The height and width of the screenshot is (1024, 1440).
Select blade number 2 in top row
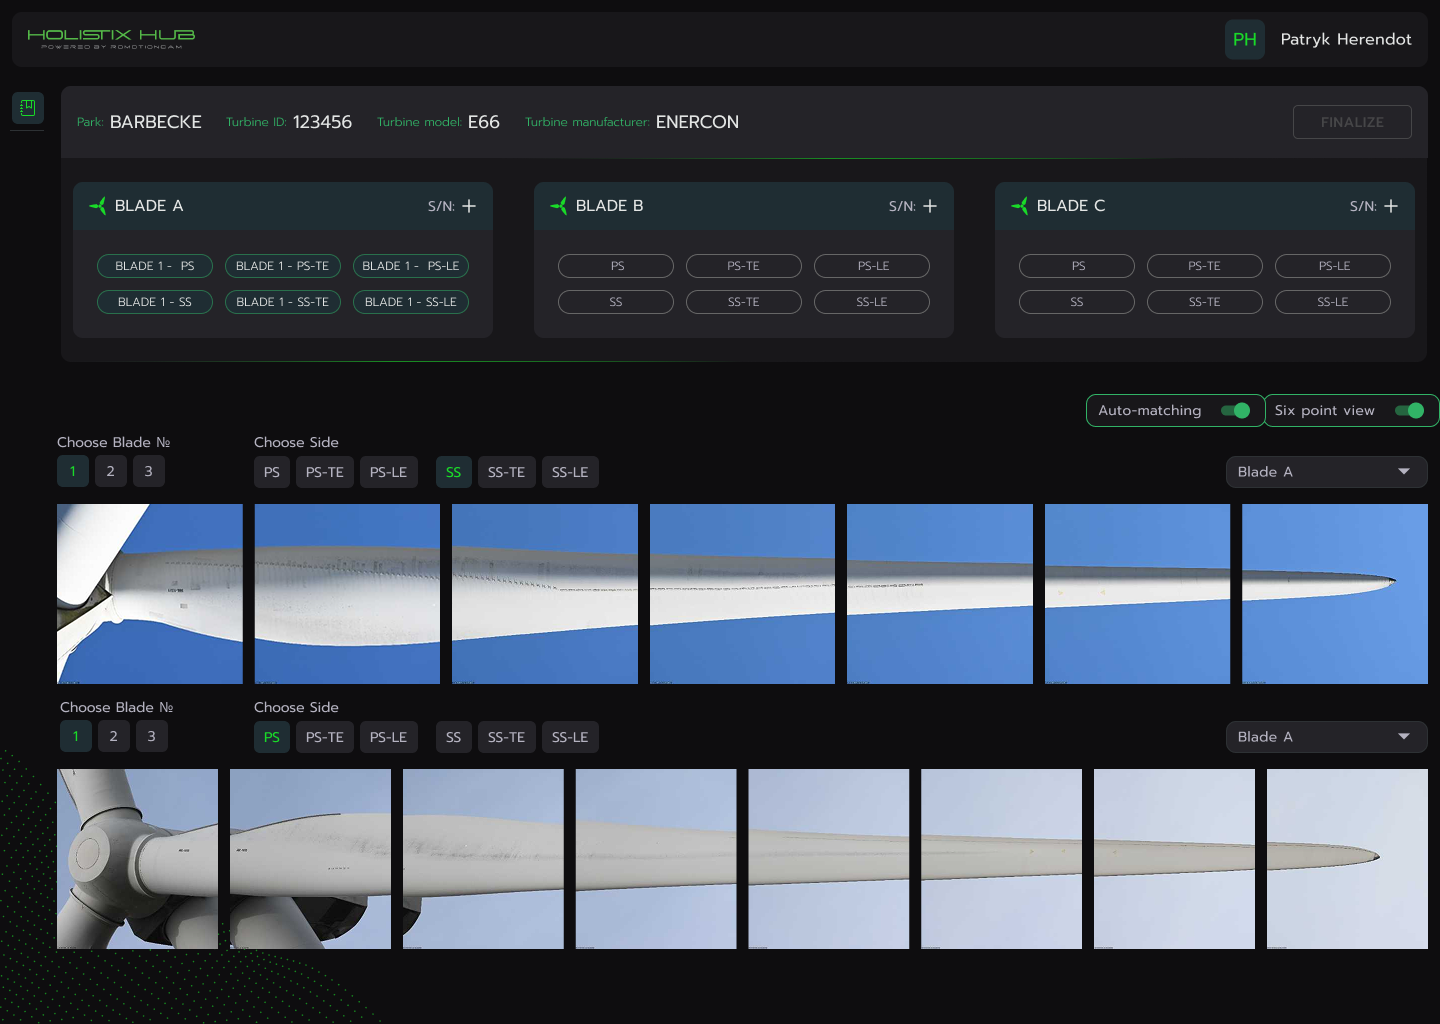pos(110,472)
